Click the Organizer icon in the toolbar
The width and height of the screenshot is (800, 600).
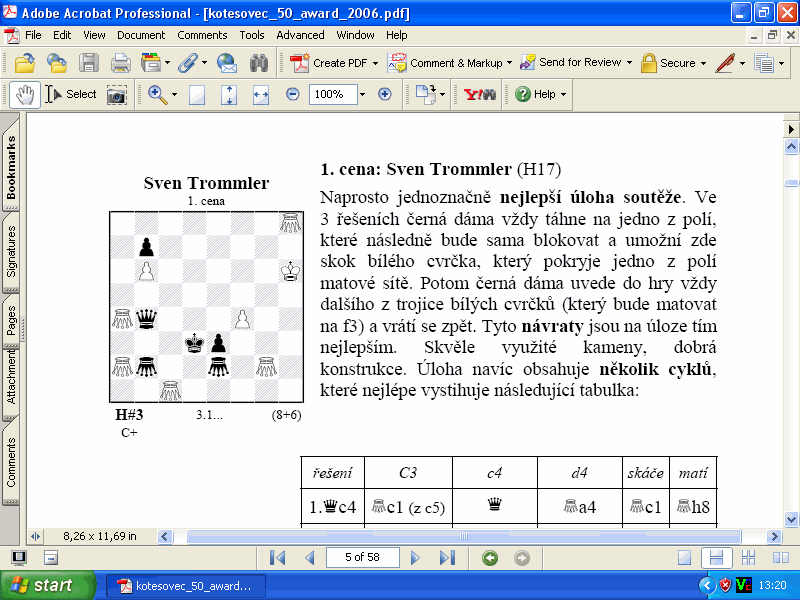tap(57, 63)
